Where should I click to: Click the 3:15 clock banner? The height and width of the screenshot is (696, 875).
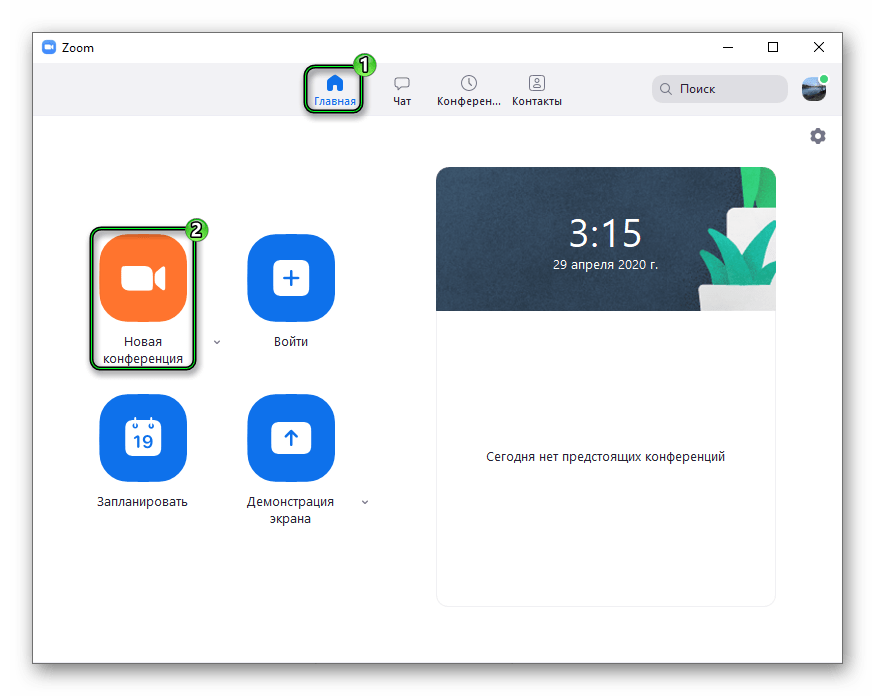tap(605, 240)
